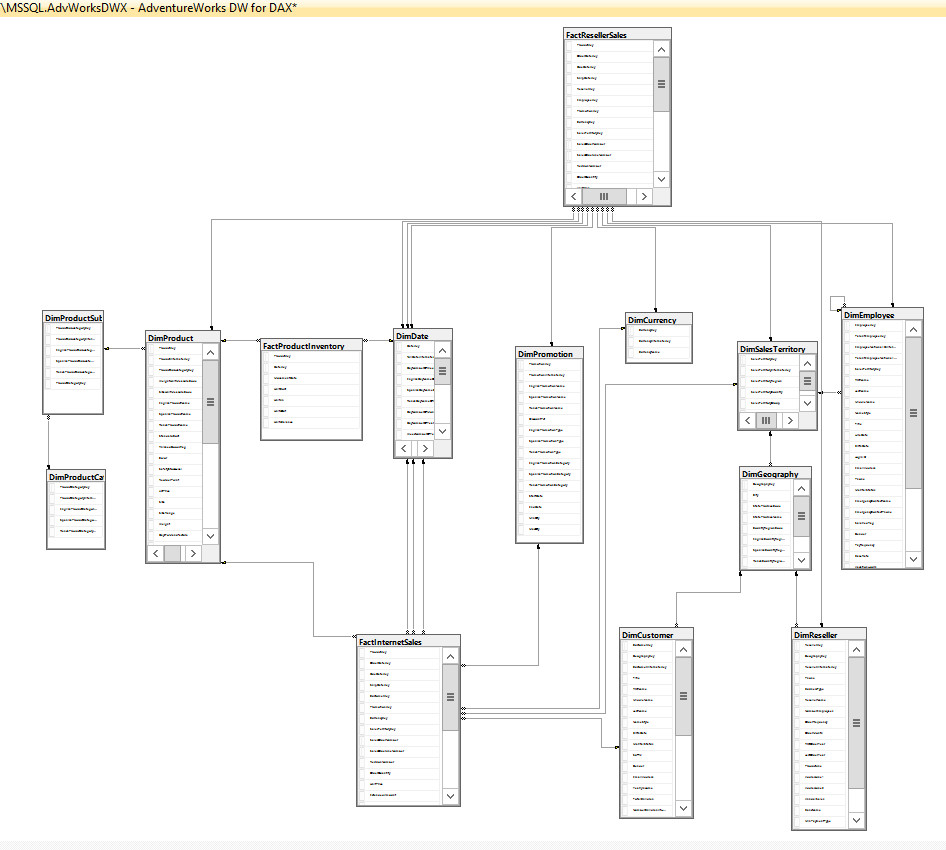Click the right arrow in DimSalesTerritory
This screenshot has width=946, height=850.
790,420
